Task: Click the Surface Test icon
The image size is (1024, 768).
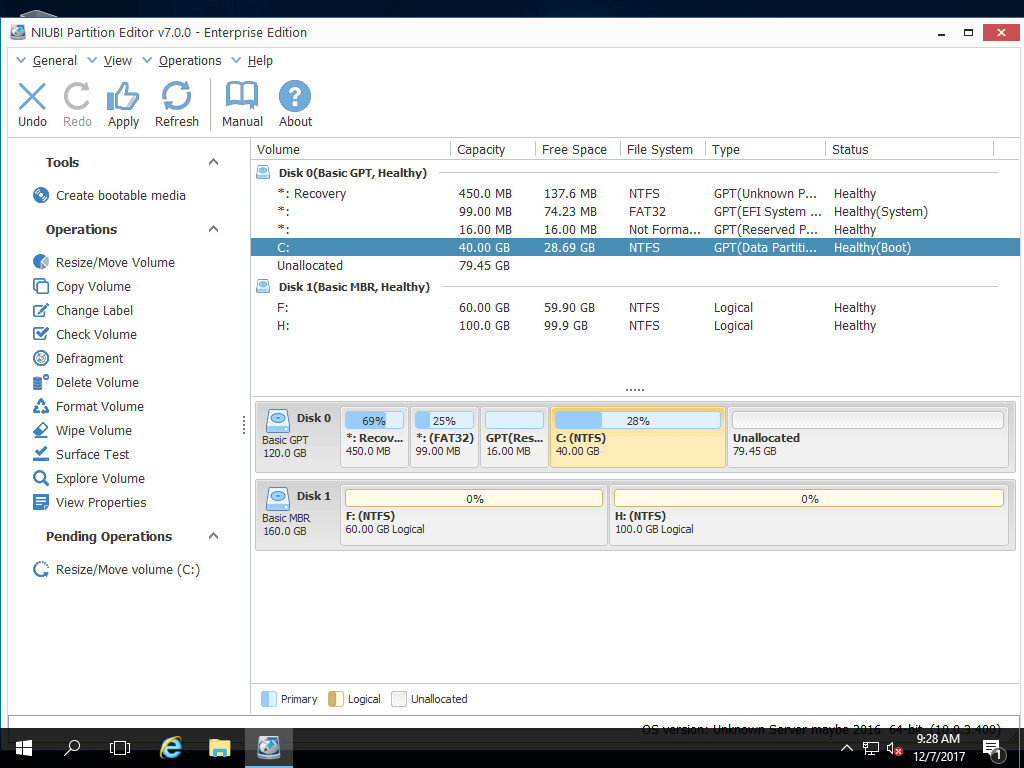Action: 40,454
